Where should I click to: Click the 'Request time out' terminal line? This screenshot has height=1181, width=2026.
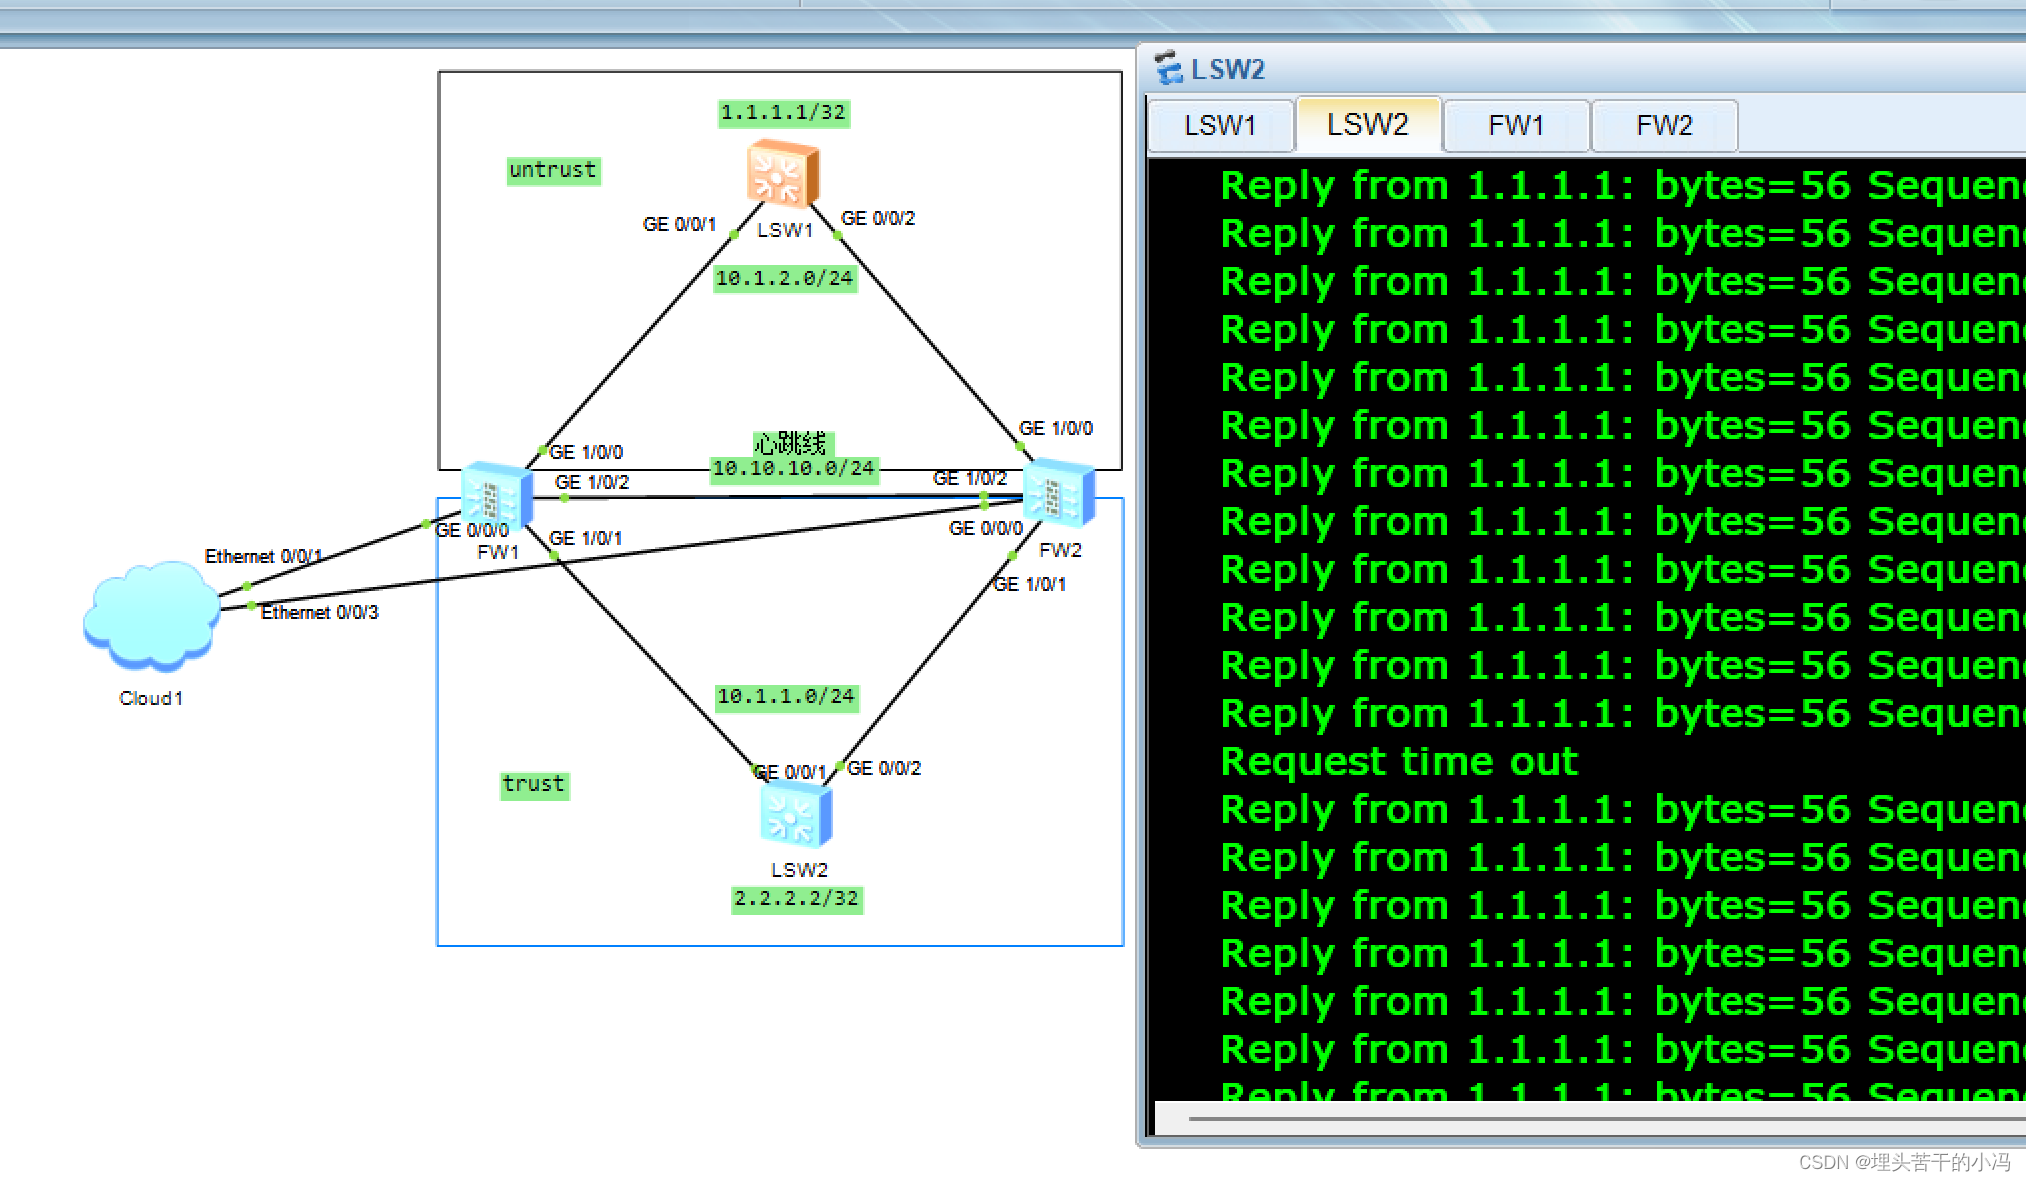click(x=1399, y=762)
